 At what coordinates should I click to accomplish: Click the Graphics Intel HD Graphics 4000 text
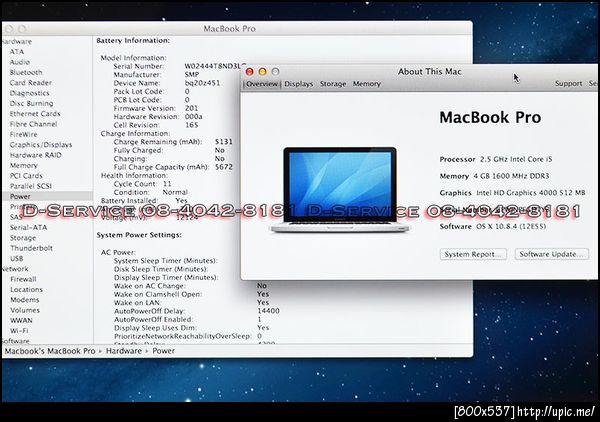(512, 193)
